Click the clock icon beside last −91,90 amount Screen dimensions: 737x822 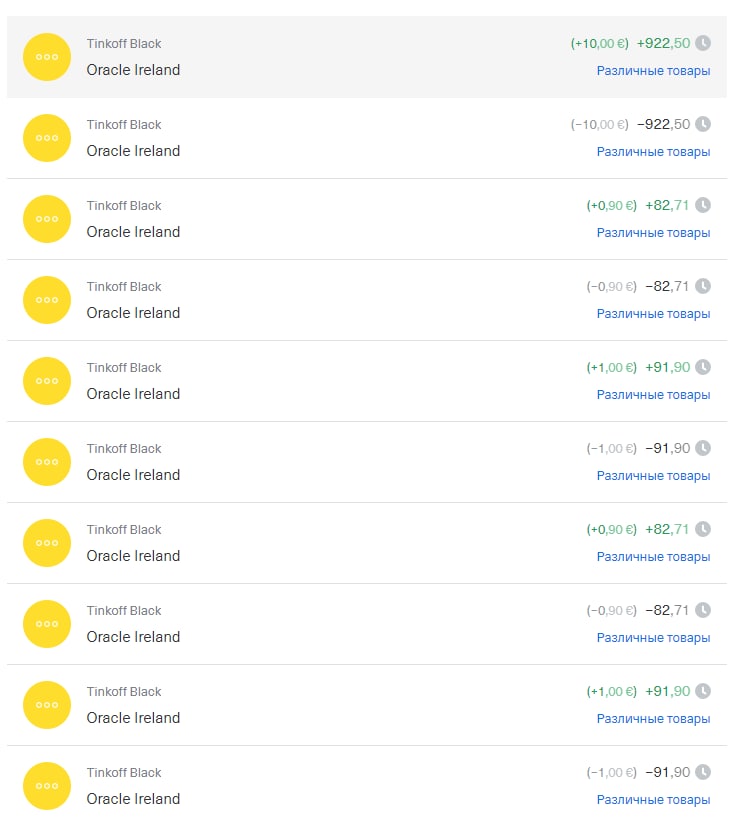703,772
